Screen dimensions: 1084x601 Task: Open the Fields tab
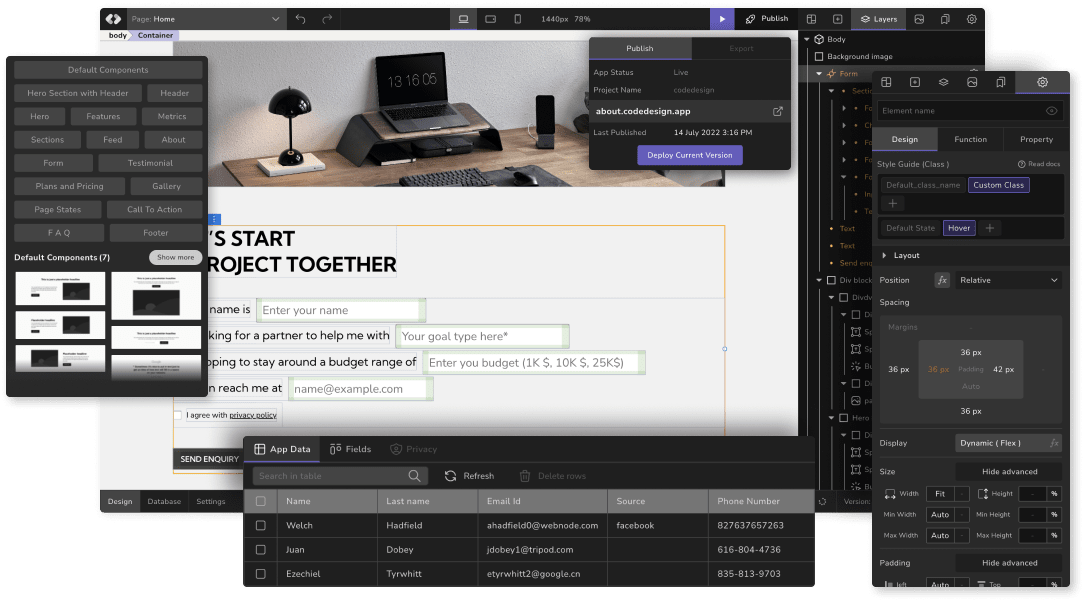click(351, 449)
